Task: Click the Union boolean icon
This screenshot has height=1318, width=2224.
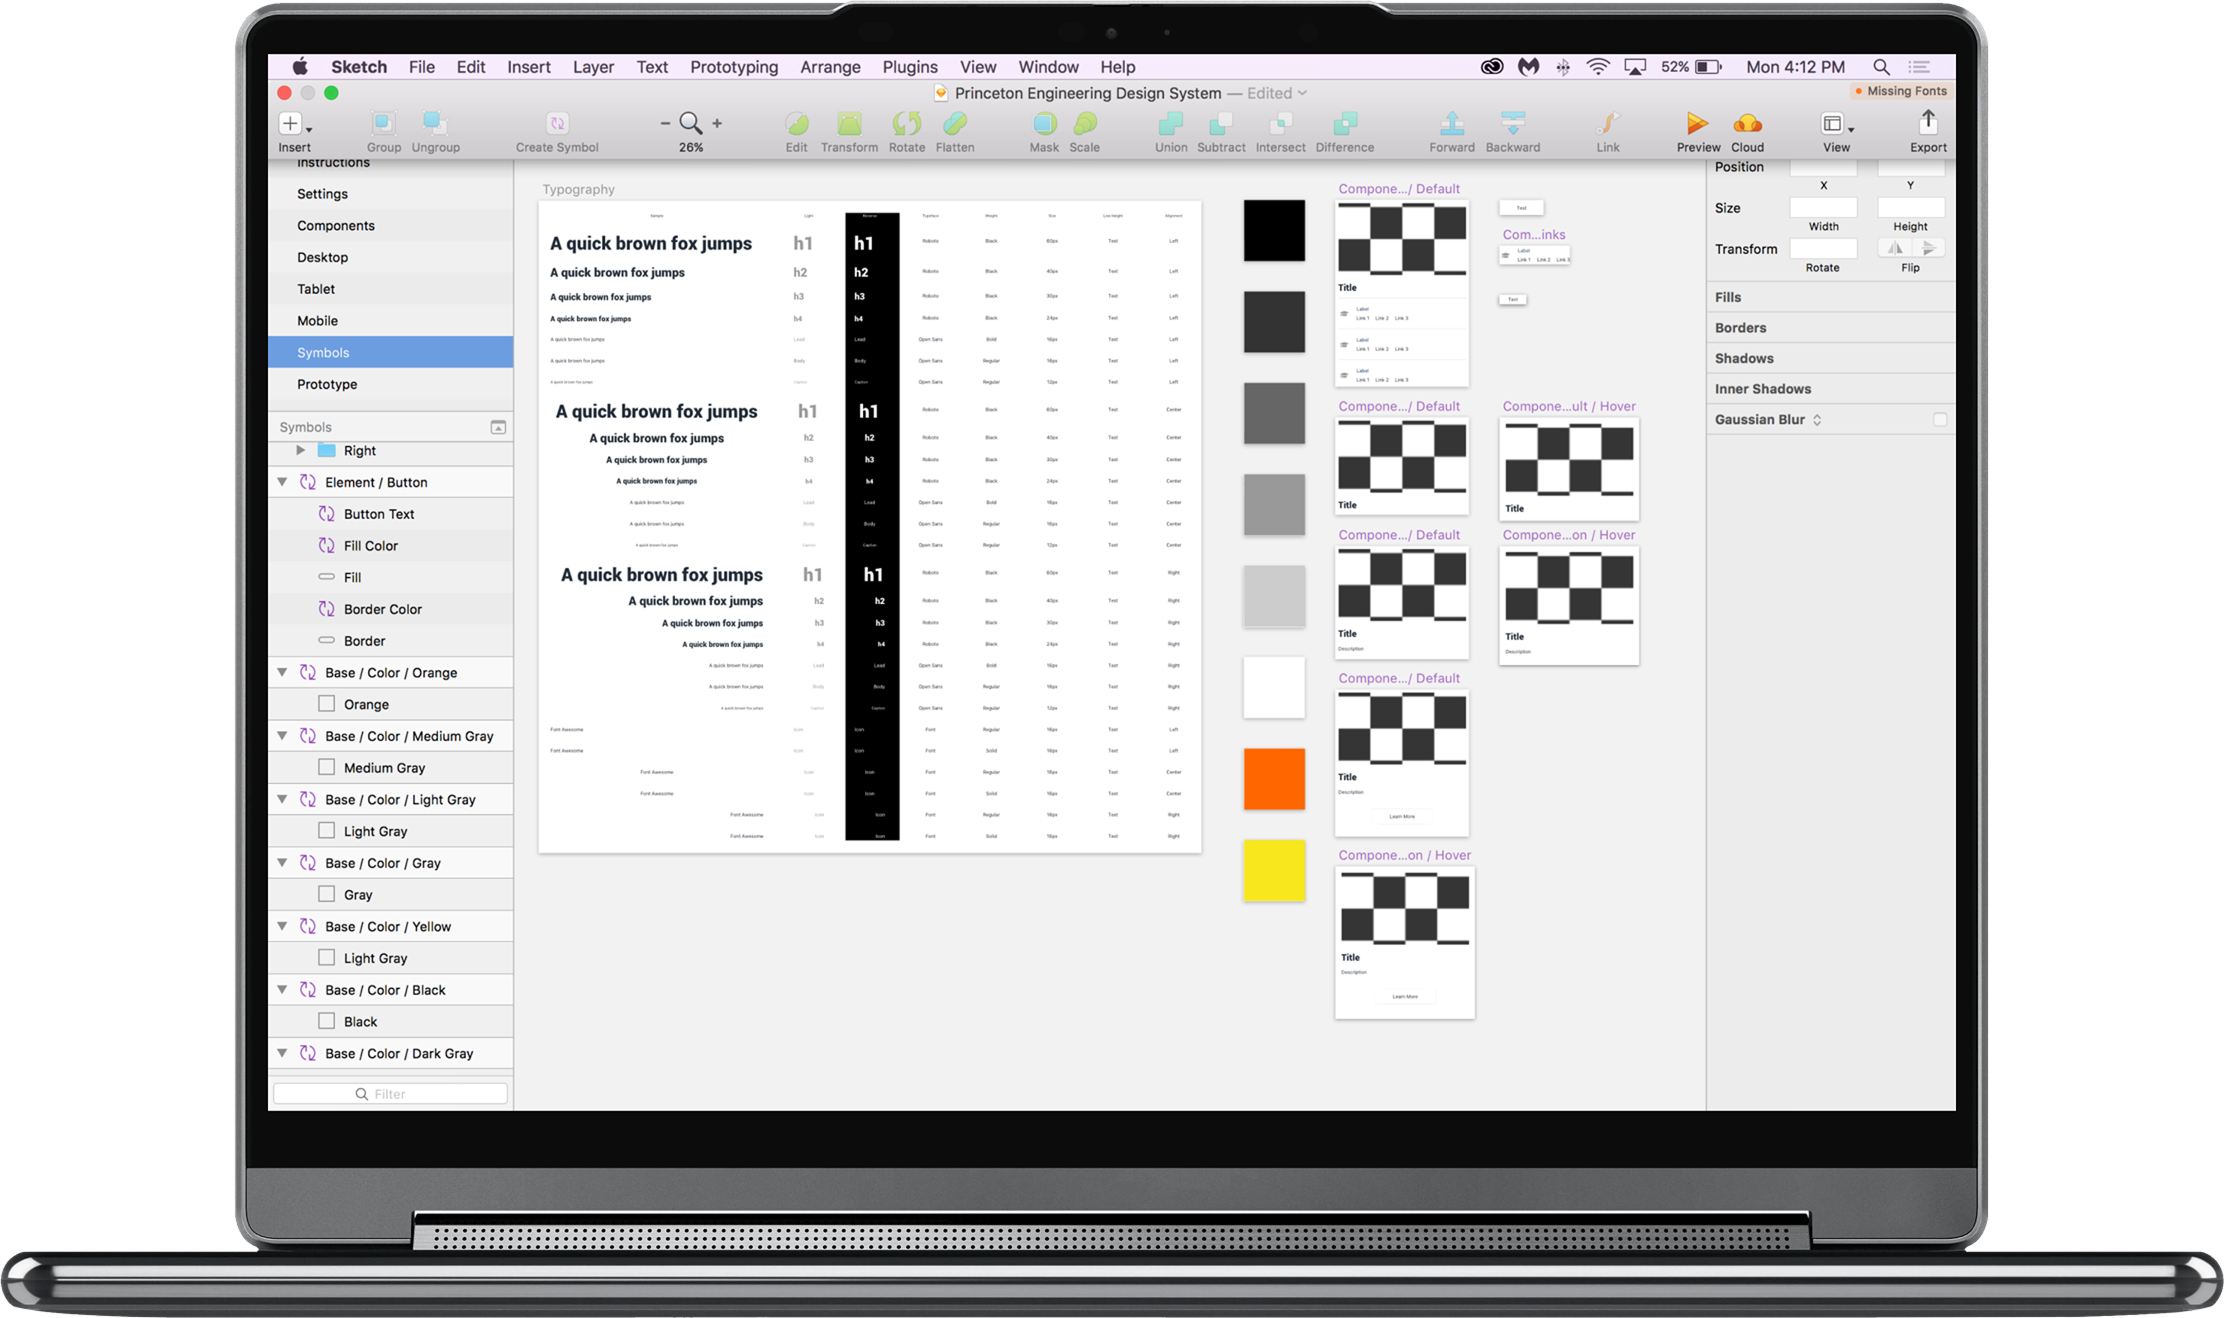Action: click(x=1170, y=123)
